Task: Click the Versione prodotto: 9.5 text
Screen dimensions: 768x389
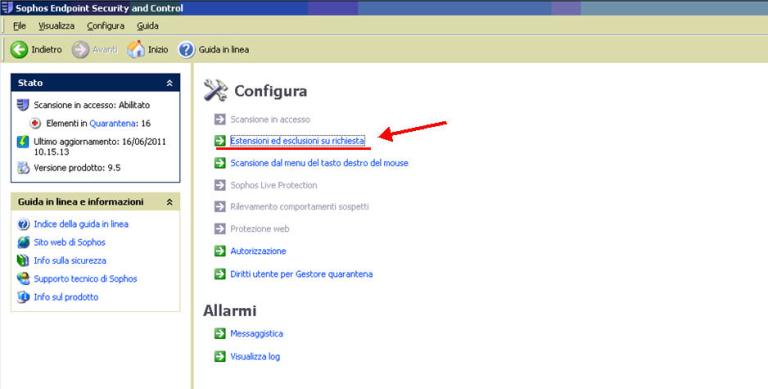Action: point(77,168)
